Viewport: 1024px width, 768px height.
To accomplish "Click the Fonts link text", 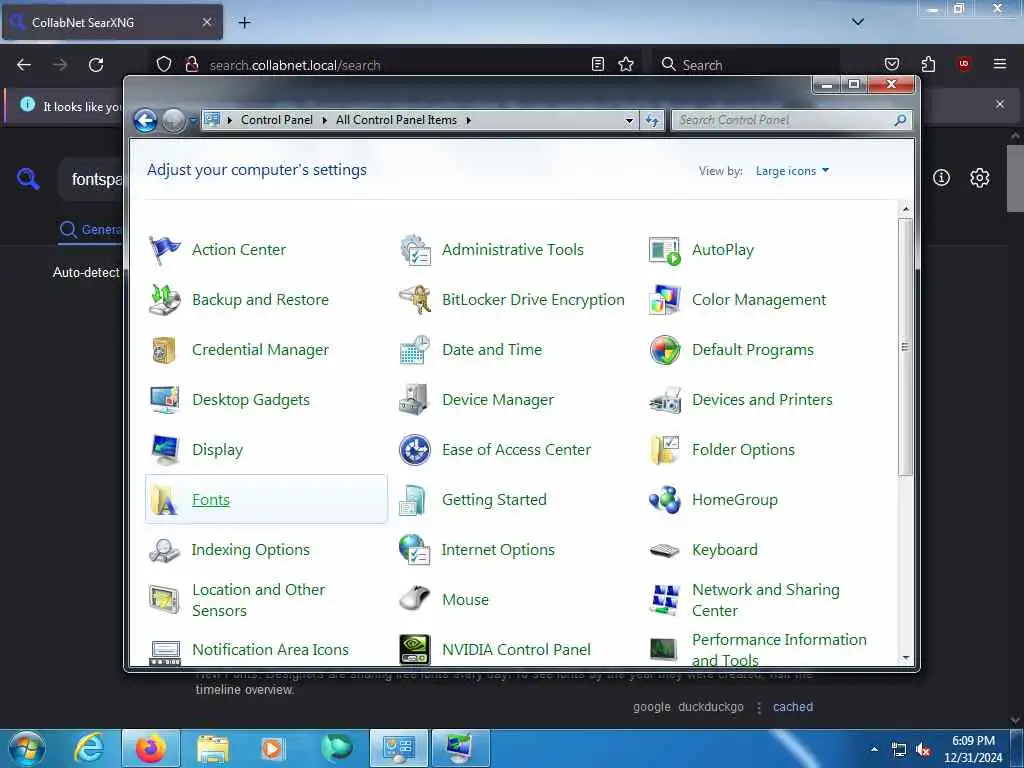I will coord(211,500).
